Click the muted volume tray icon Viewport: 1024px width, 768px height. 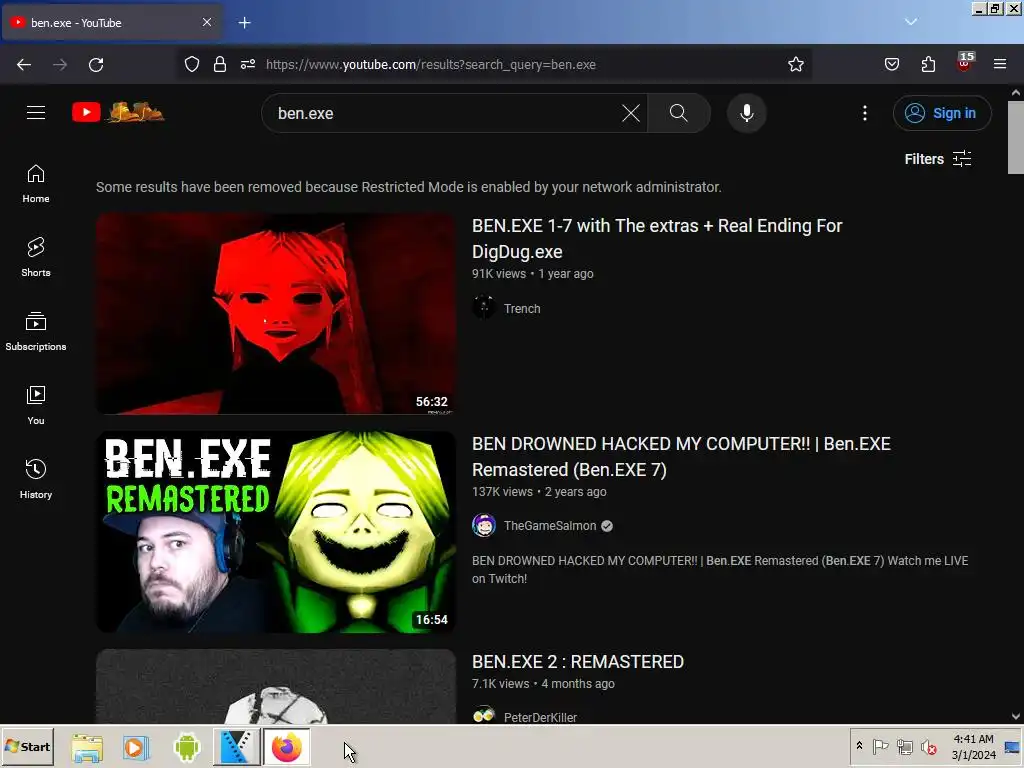pyautogui.click(x=928, y=746)
